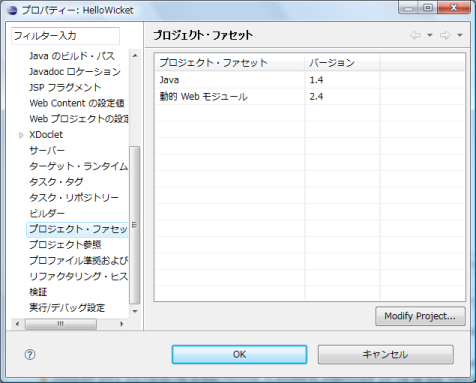Select Web Content の設定値 item
The width and height of the screenshot is (476, 383).
click(77, 103)
